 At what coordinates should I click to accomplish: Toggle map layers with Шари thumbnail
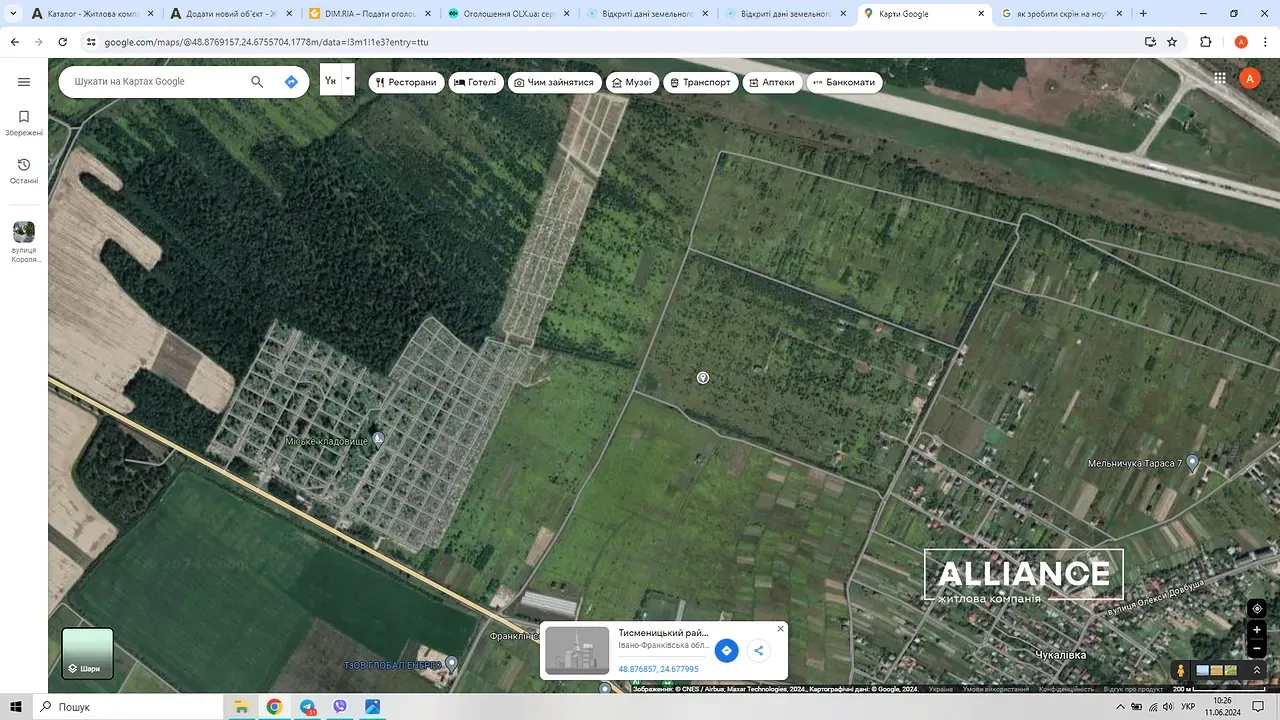[x=88, y=653]
